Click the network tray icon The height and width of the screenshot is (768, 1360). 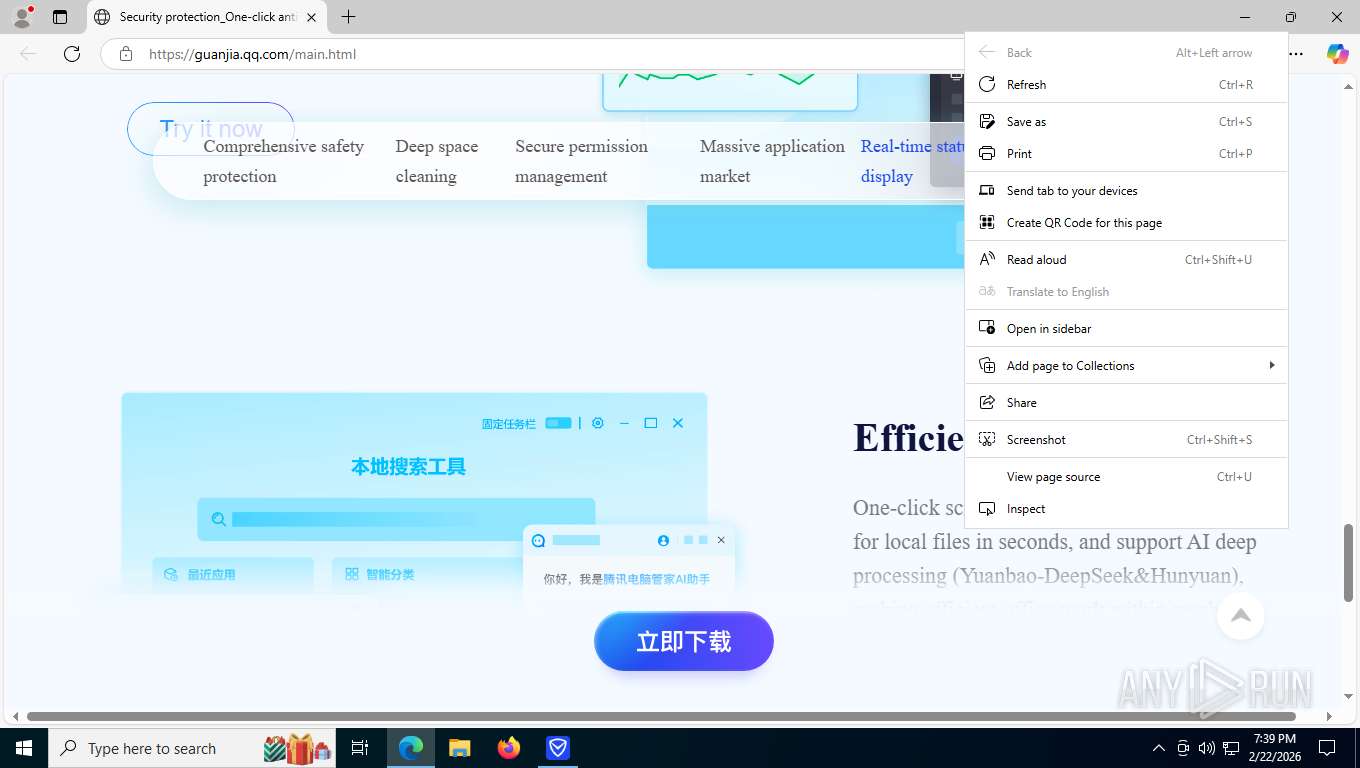pyautogui.click(x=1231, y=747)
